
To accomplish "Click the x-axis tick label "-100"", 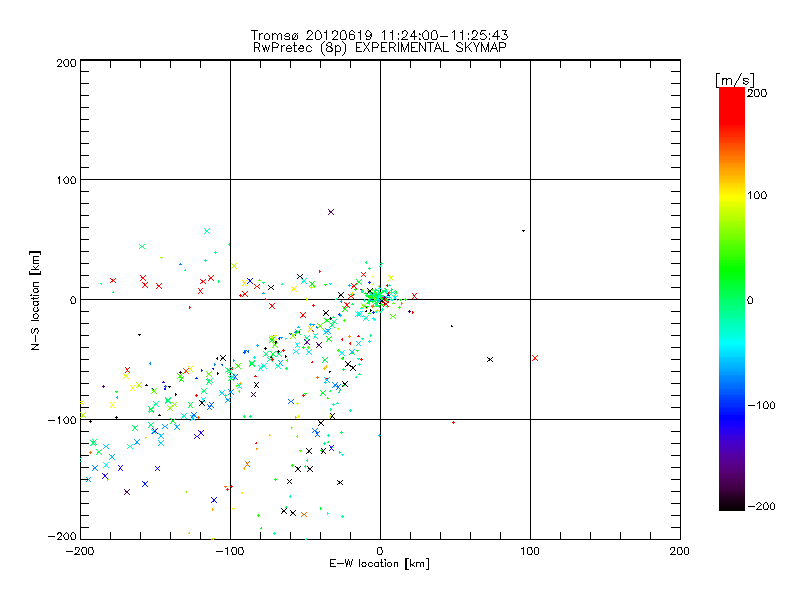I will [230, 552].
